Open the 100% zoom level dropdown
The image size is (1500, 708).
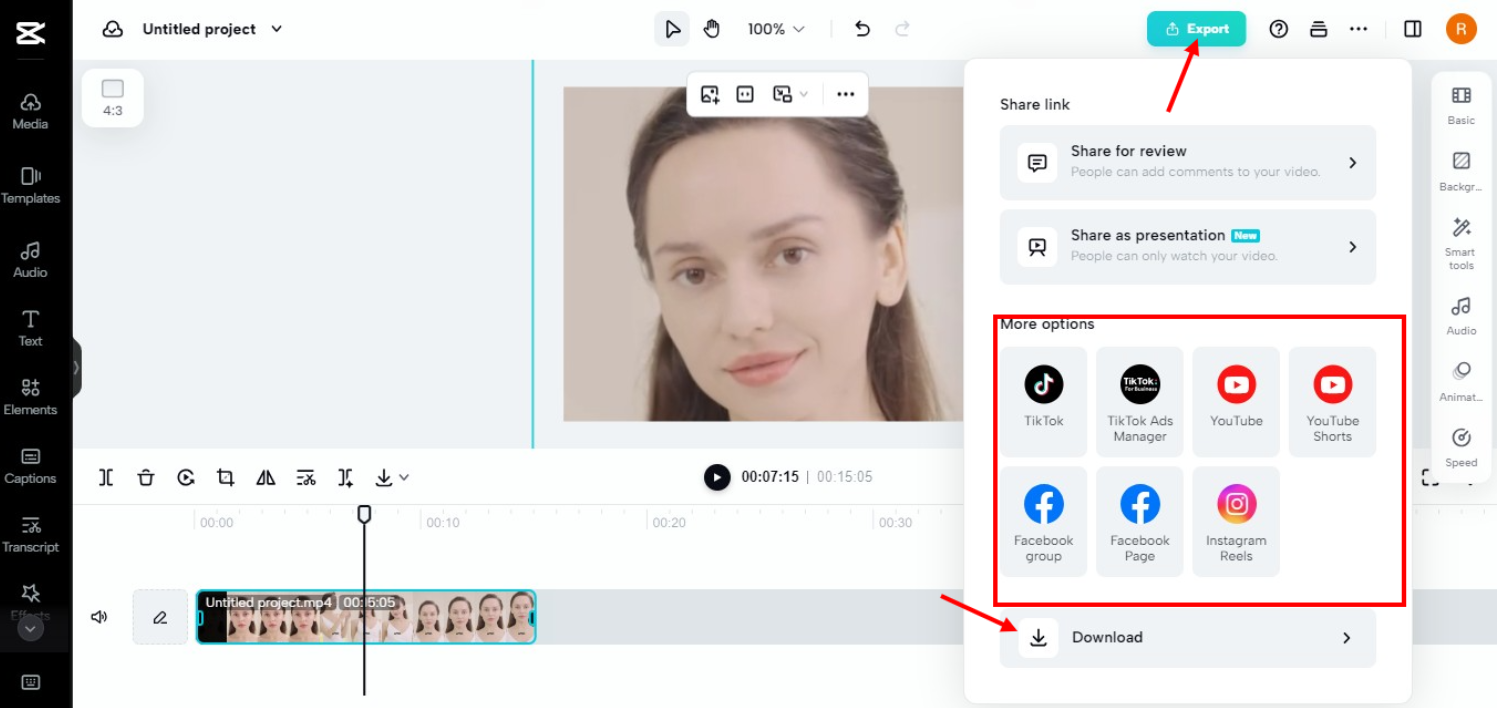(775, 29)
